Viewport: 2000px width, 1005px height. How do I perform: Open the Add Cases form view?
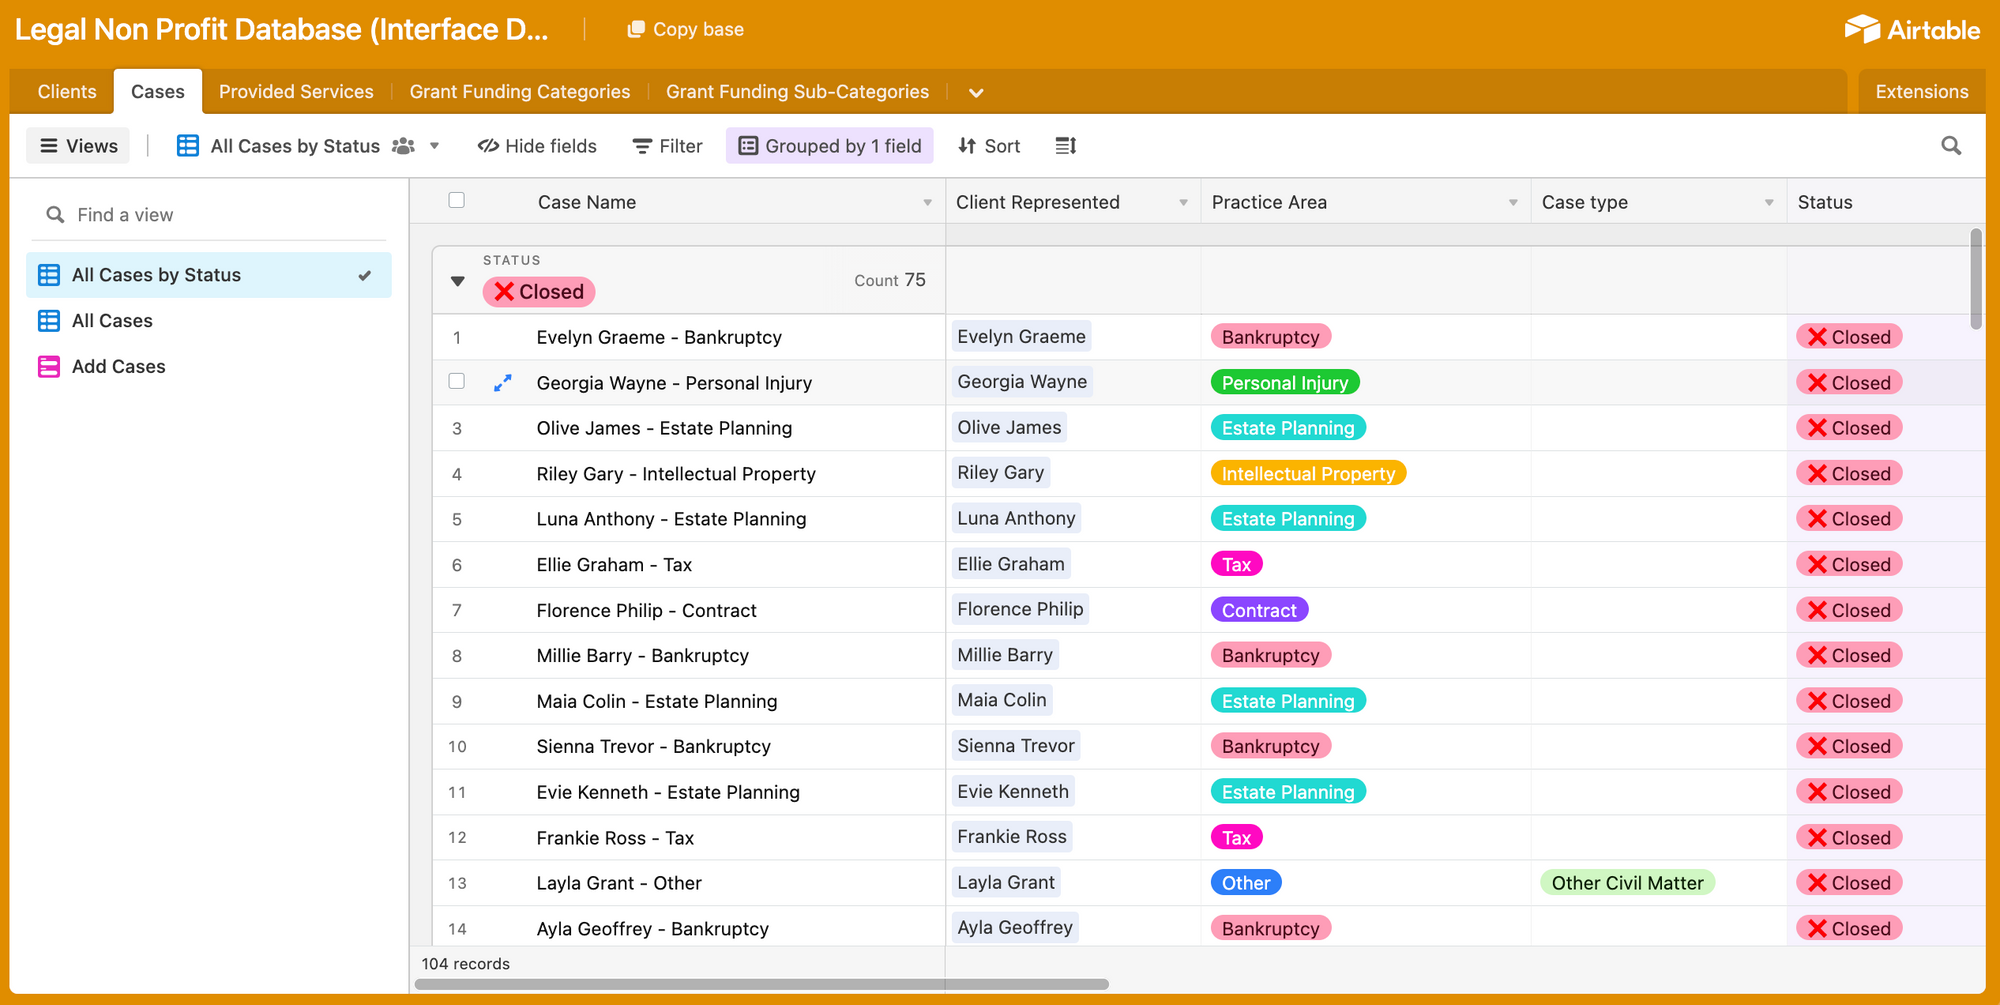tap(118, 367)
